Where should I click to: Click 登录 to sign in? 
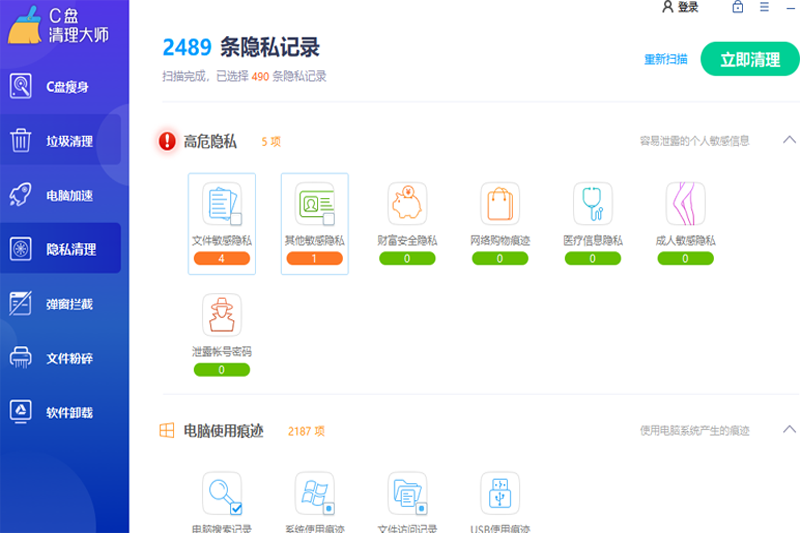[681, 7]
